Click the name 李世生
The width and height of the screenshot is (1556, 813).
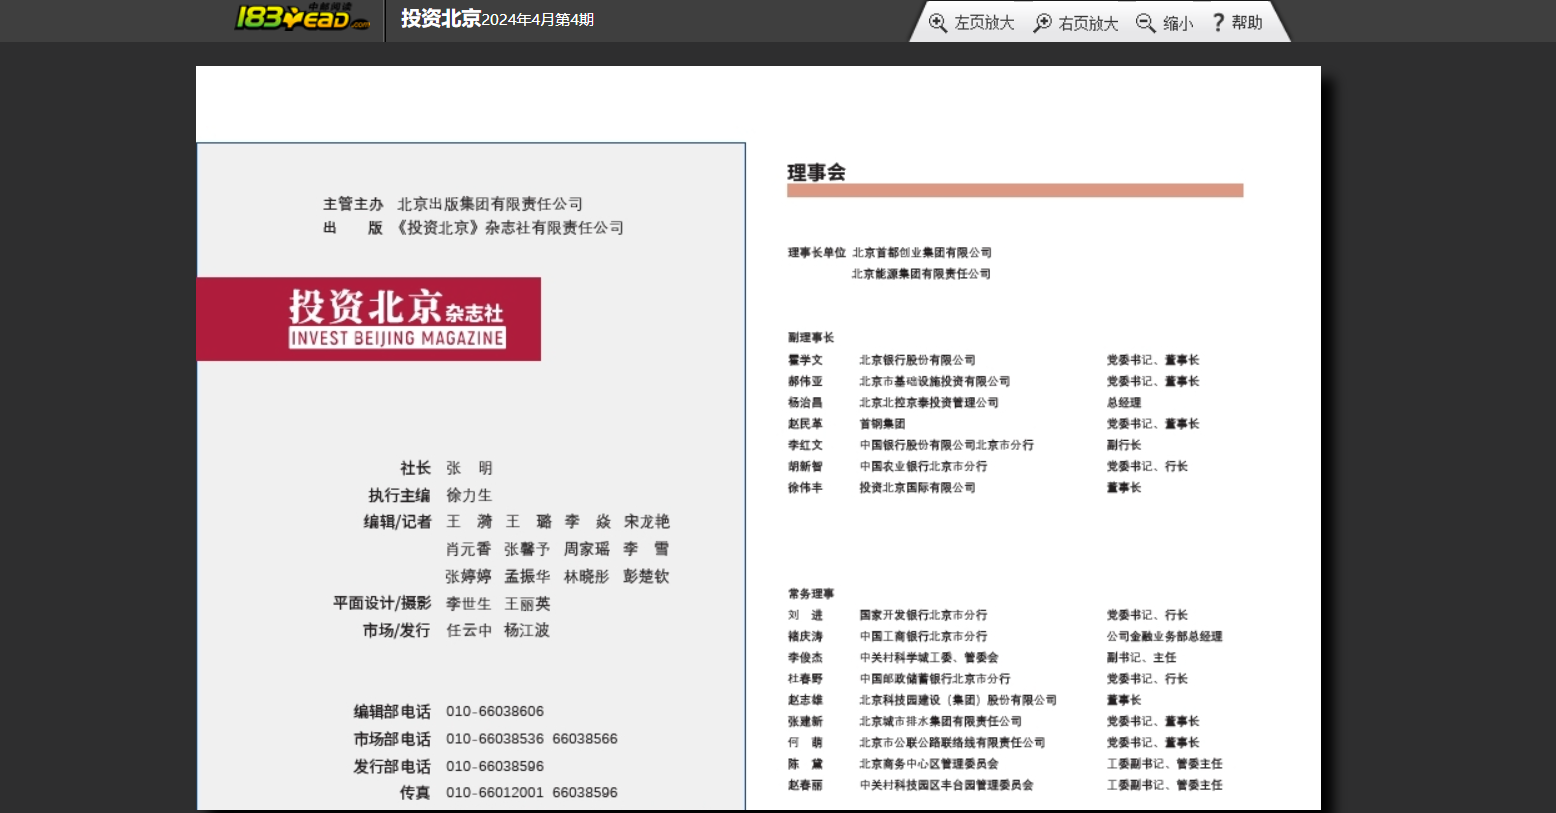[x=469, y=603]
